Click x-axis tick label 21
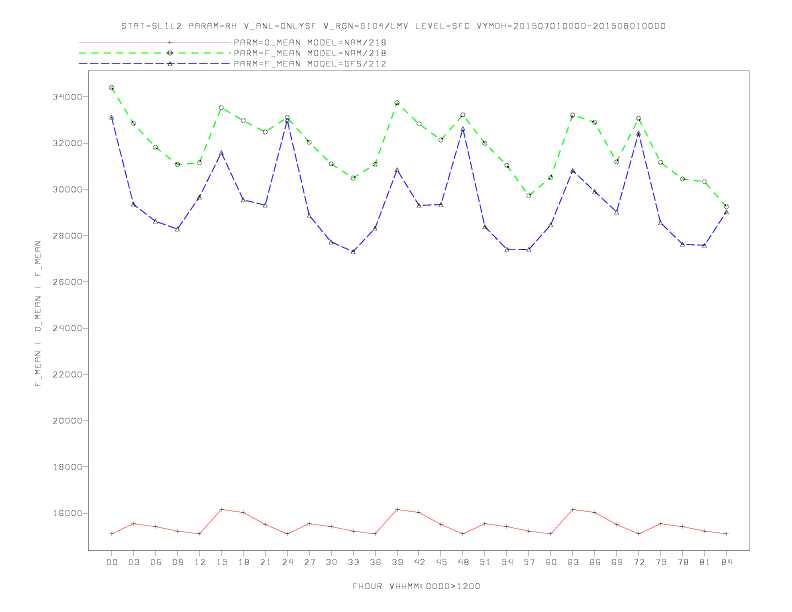The image size is (792, 612). click(265, 562)
